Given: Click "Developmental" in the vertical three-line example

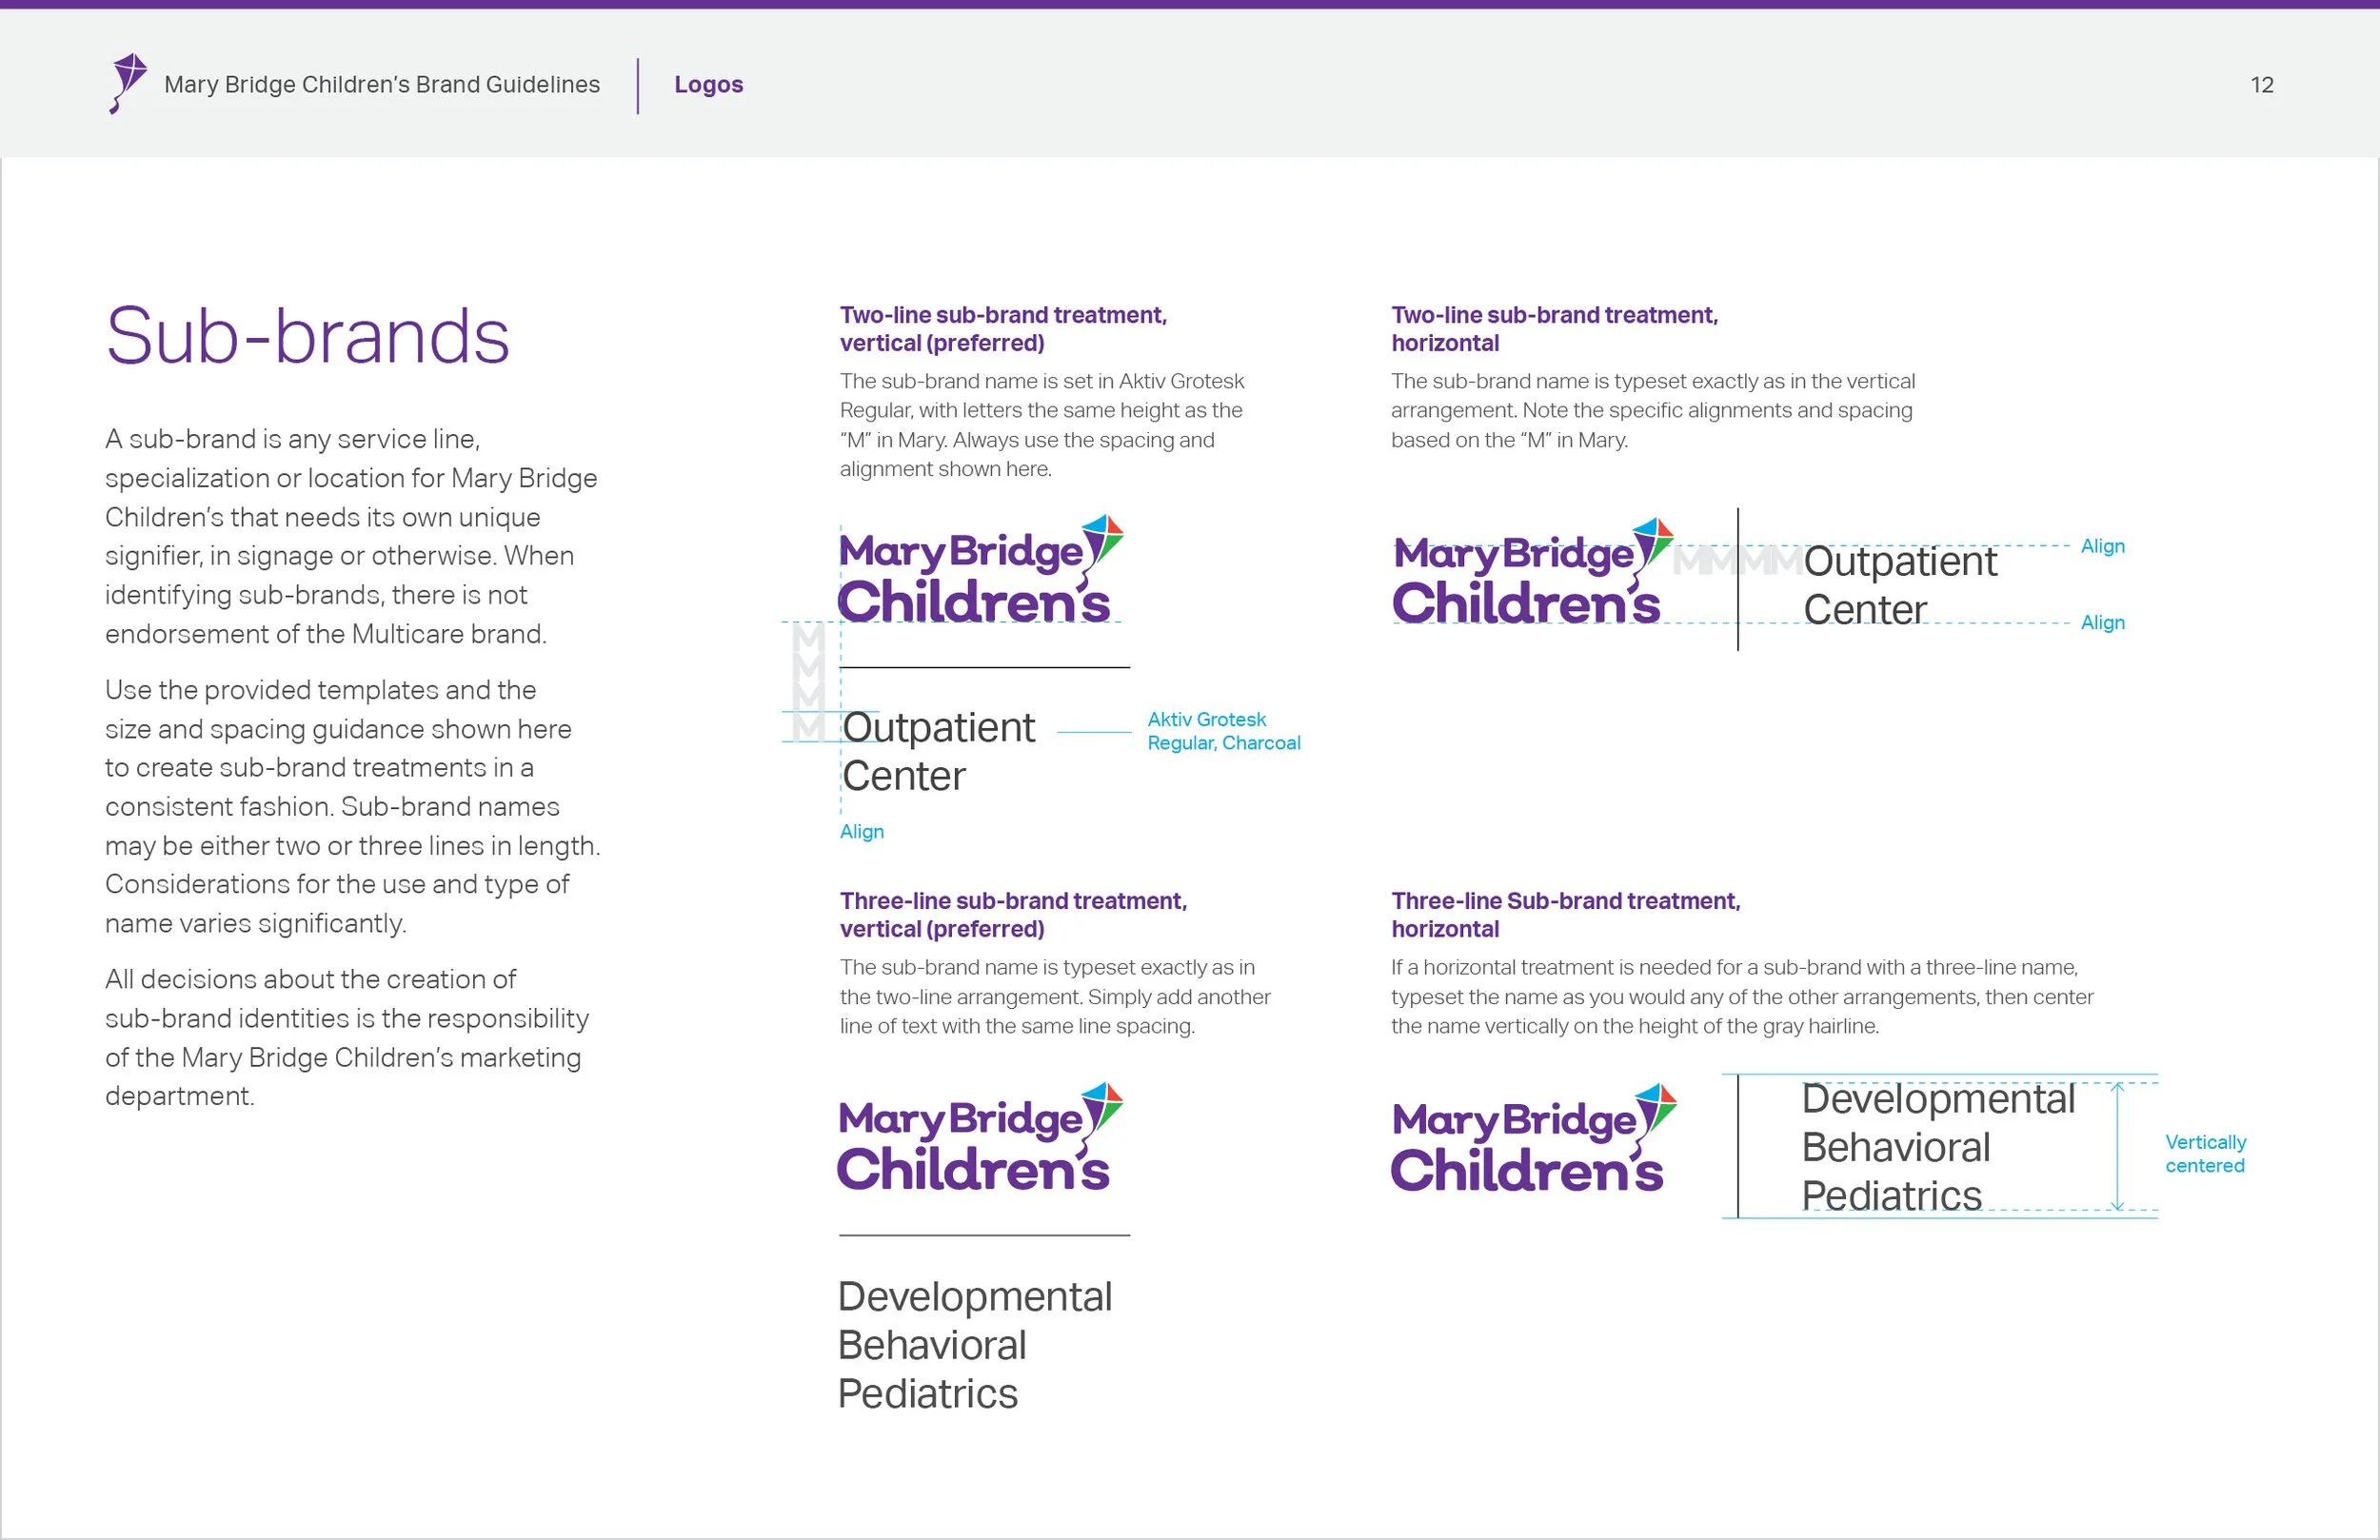Looking at the screenshot, I should [x=975, y=1296].
